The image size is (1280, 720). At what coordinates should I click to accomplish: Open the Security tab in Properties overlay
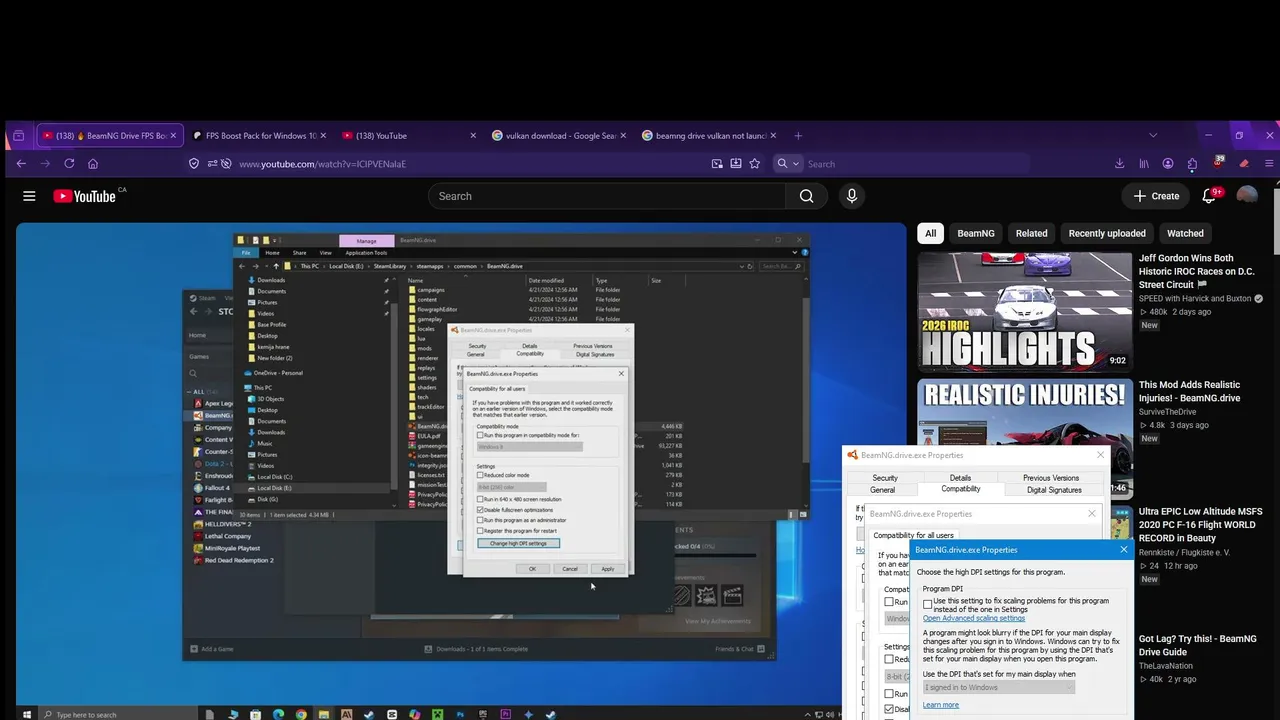(885, 478)
